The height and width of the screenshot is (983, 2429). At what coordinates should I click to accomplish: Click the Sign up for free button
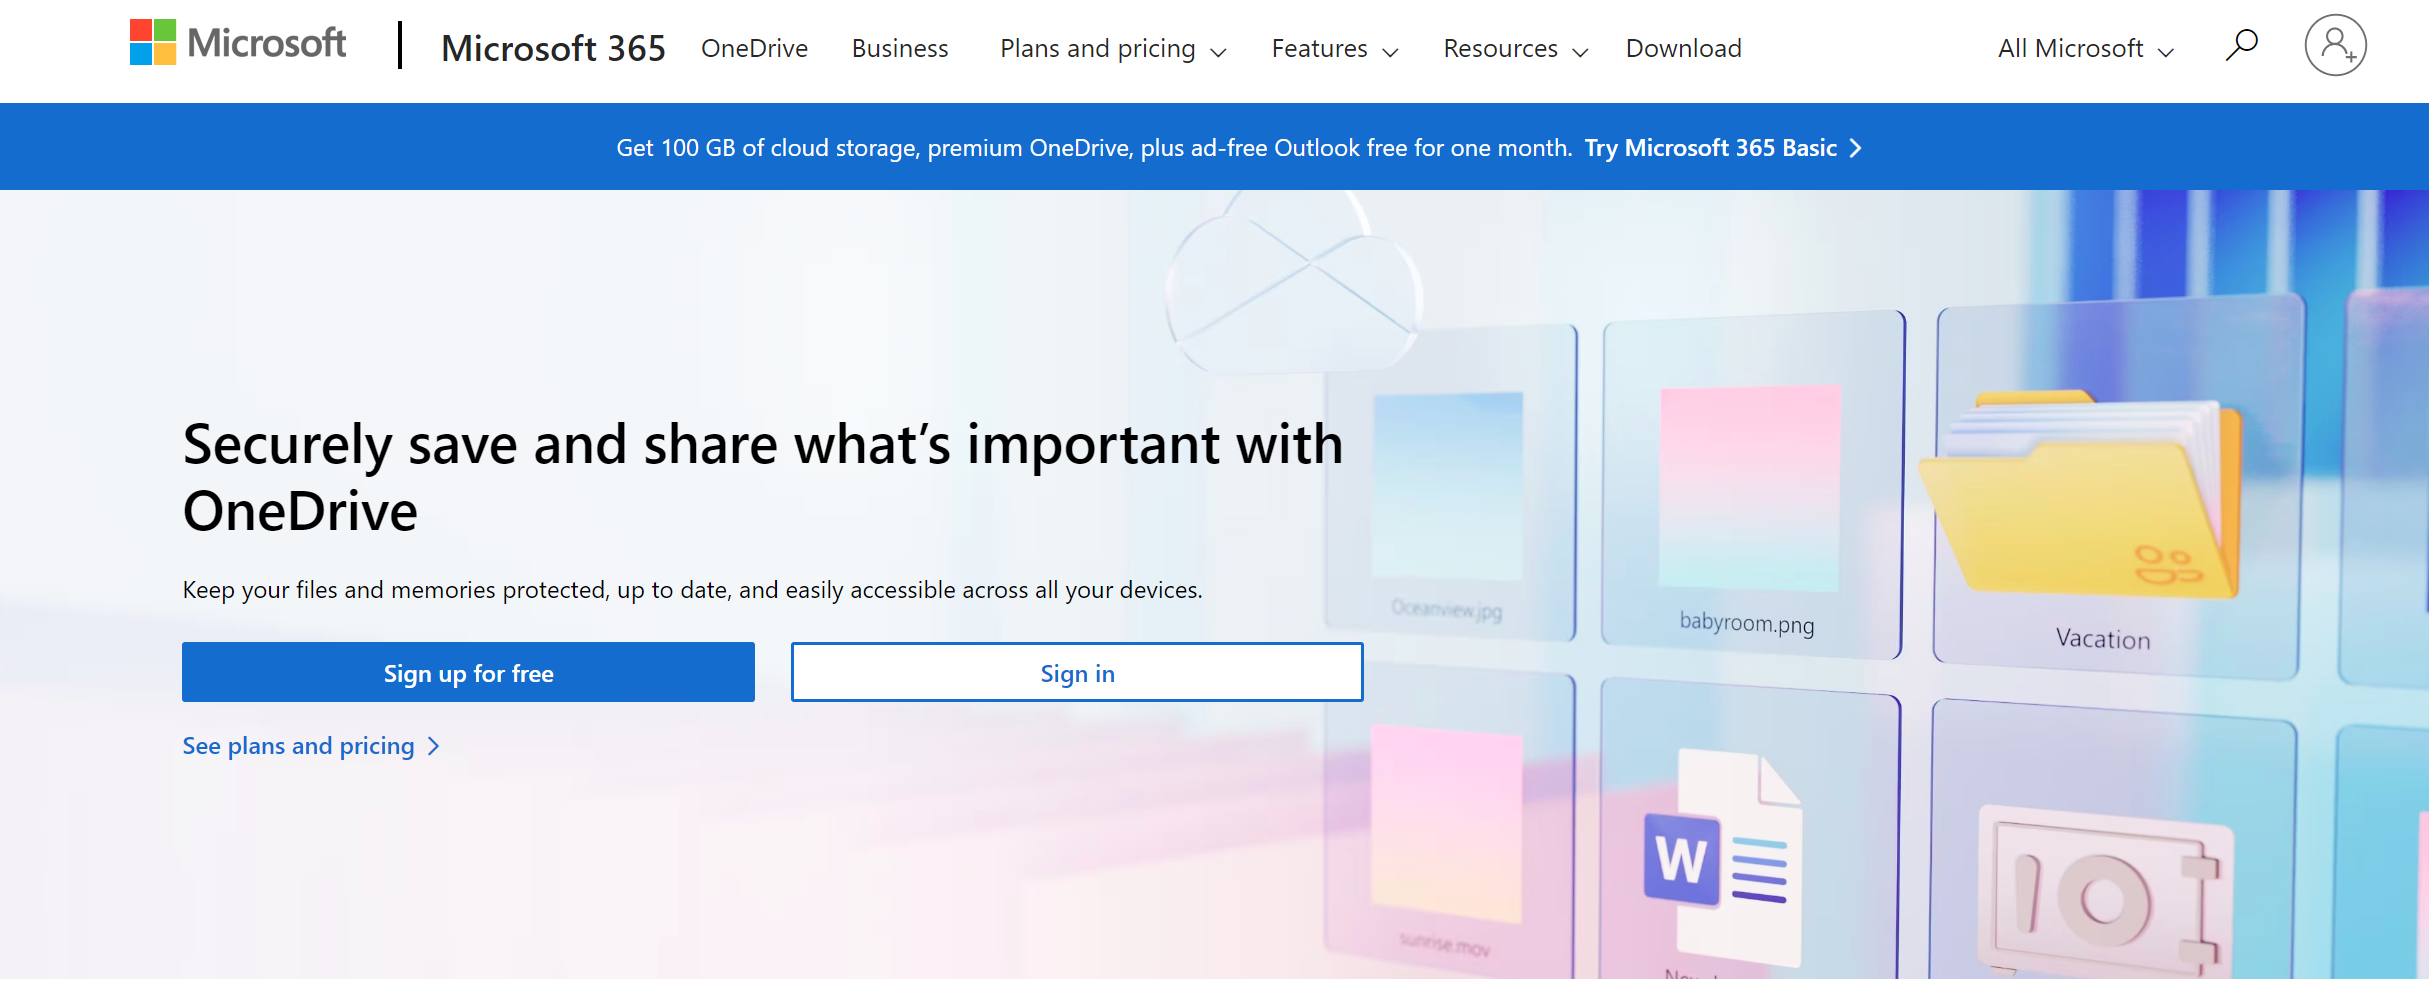coord(468,672)
